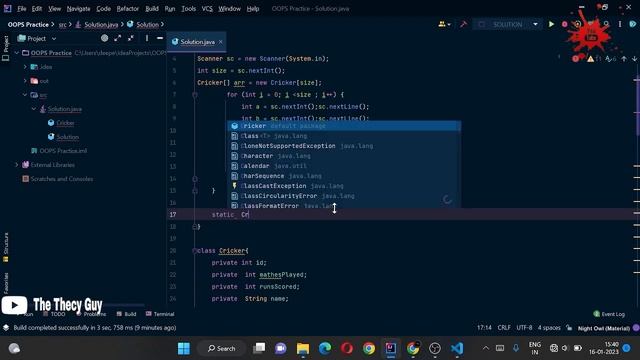Open the VCS menu

pyautogui.click(x=207, y=9)
